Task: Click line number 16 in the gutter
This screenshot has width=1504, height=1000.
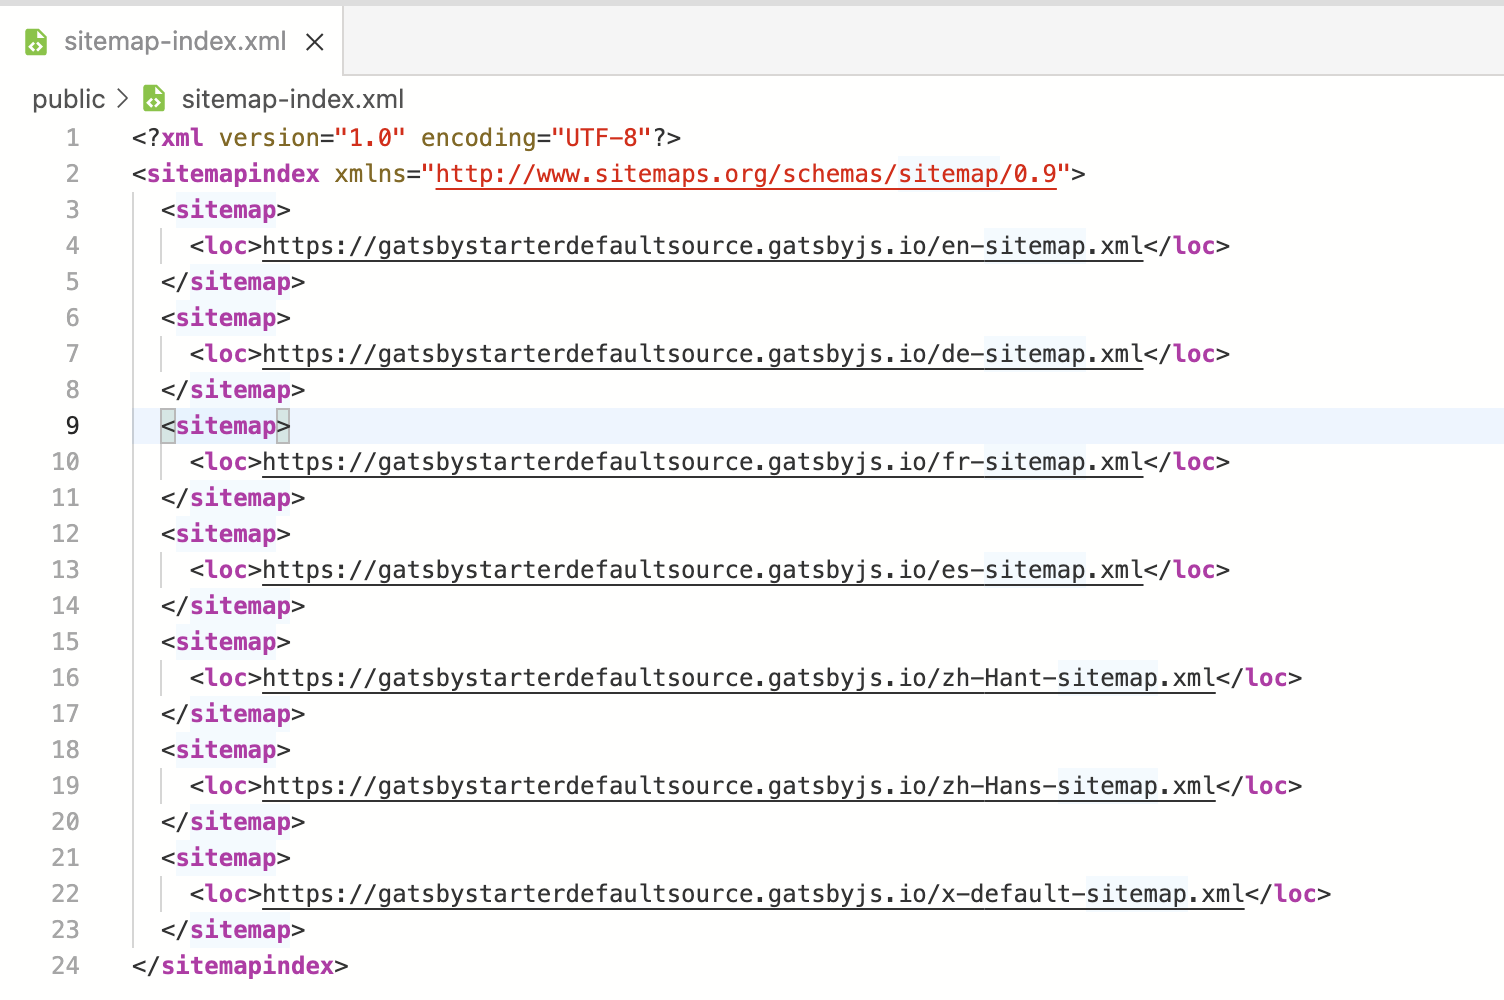Action: (65, 678)
